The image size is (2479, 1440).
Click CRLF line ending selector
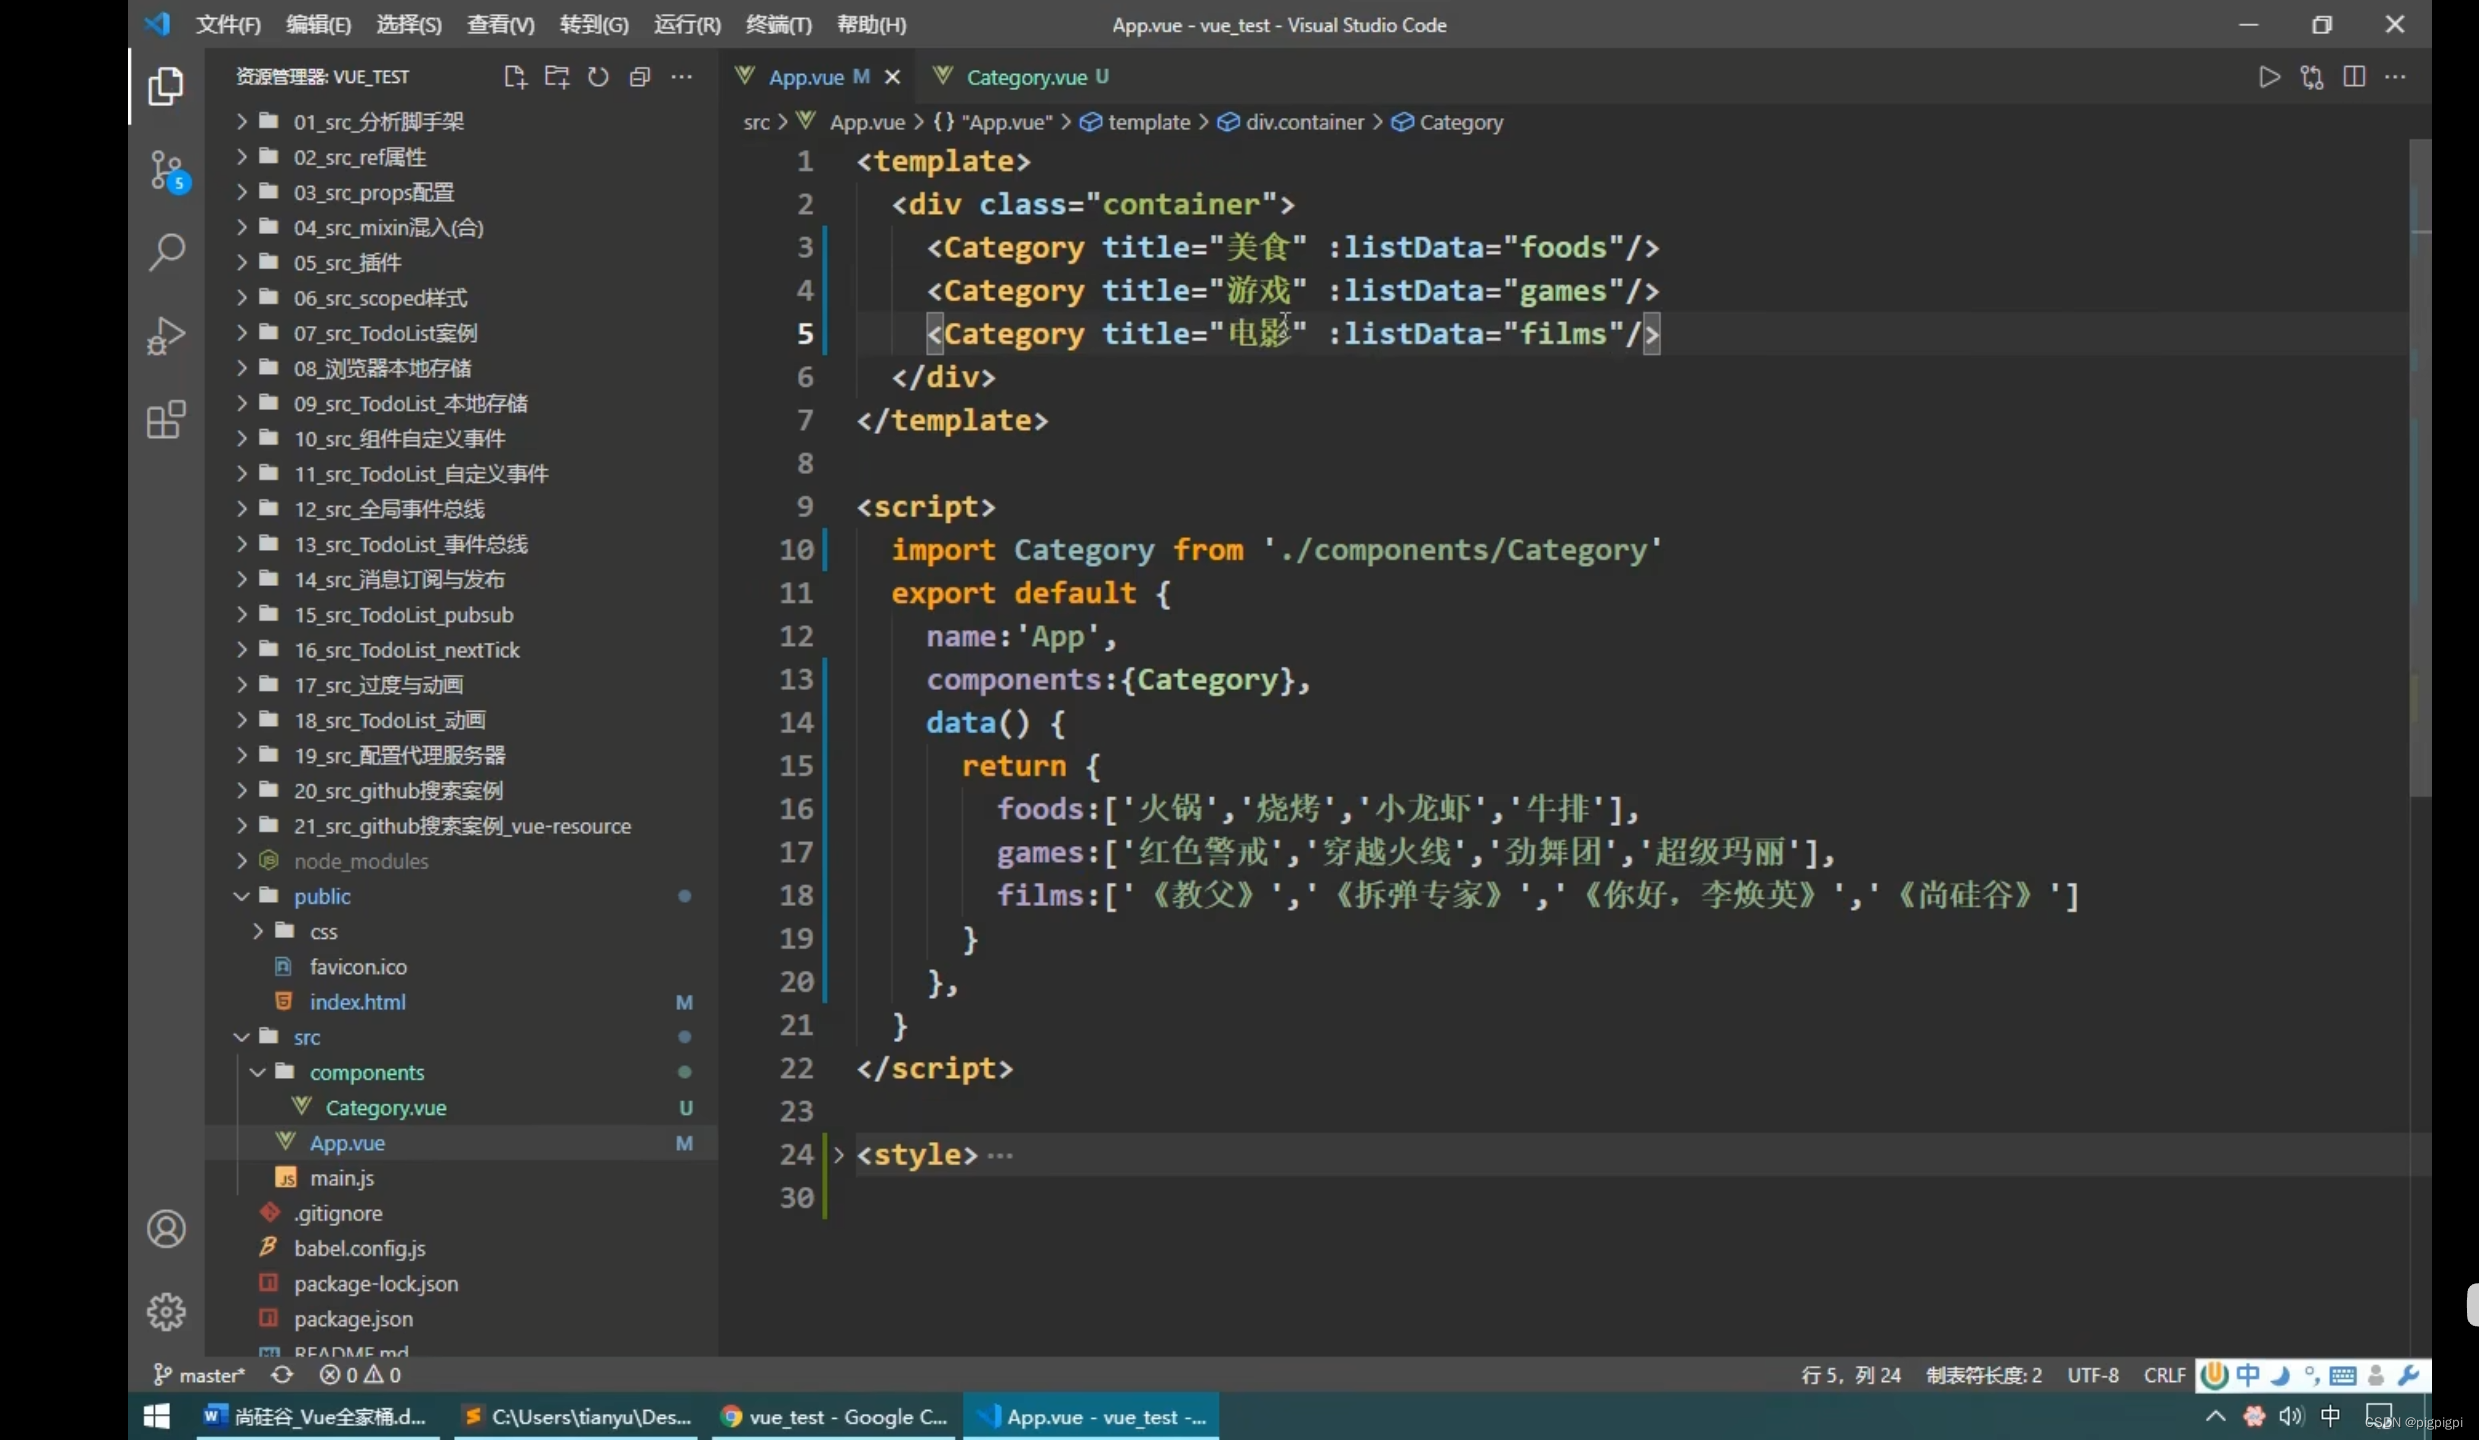point(2165,1375)
